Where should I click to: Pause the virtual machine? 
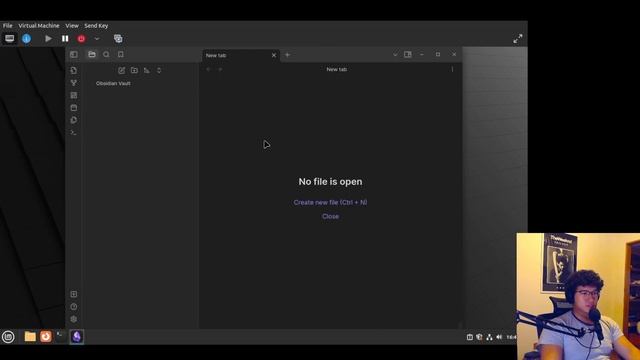65,39
